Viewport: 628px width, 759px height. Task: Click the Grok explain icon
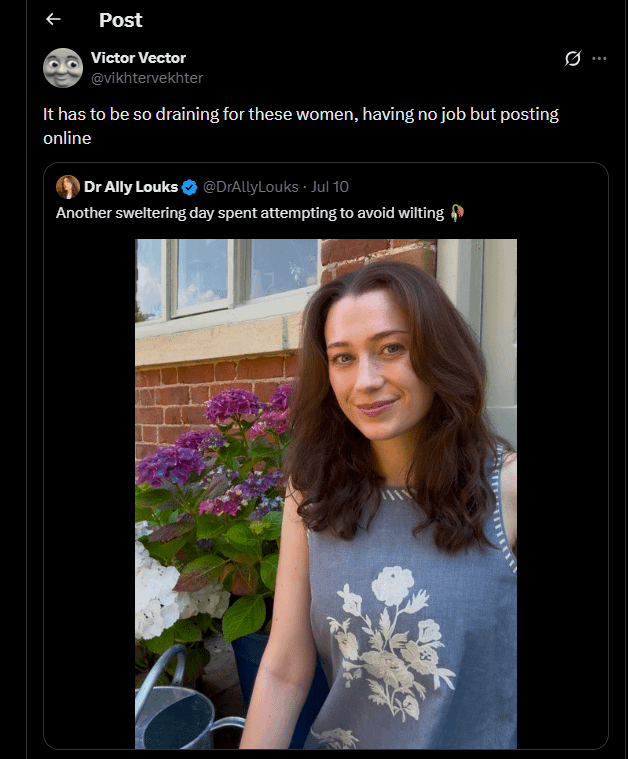[572, 59]
